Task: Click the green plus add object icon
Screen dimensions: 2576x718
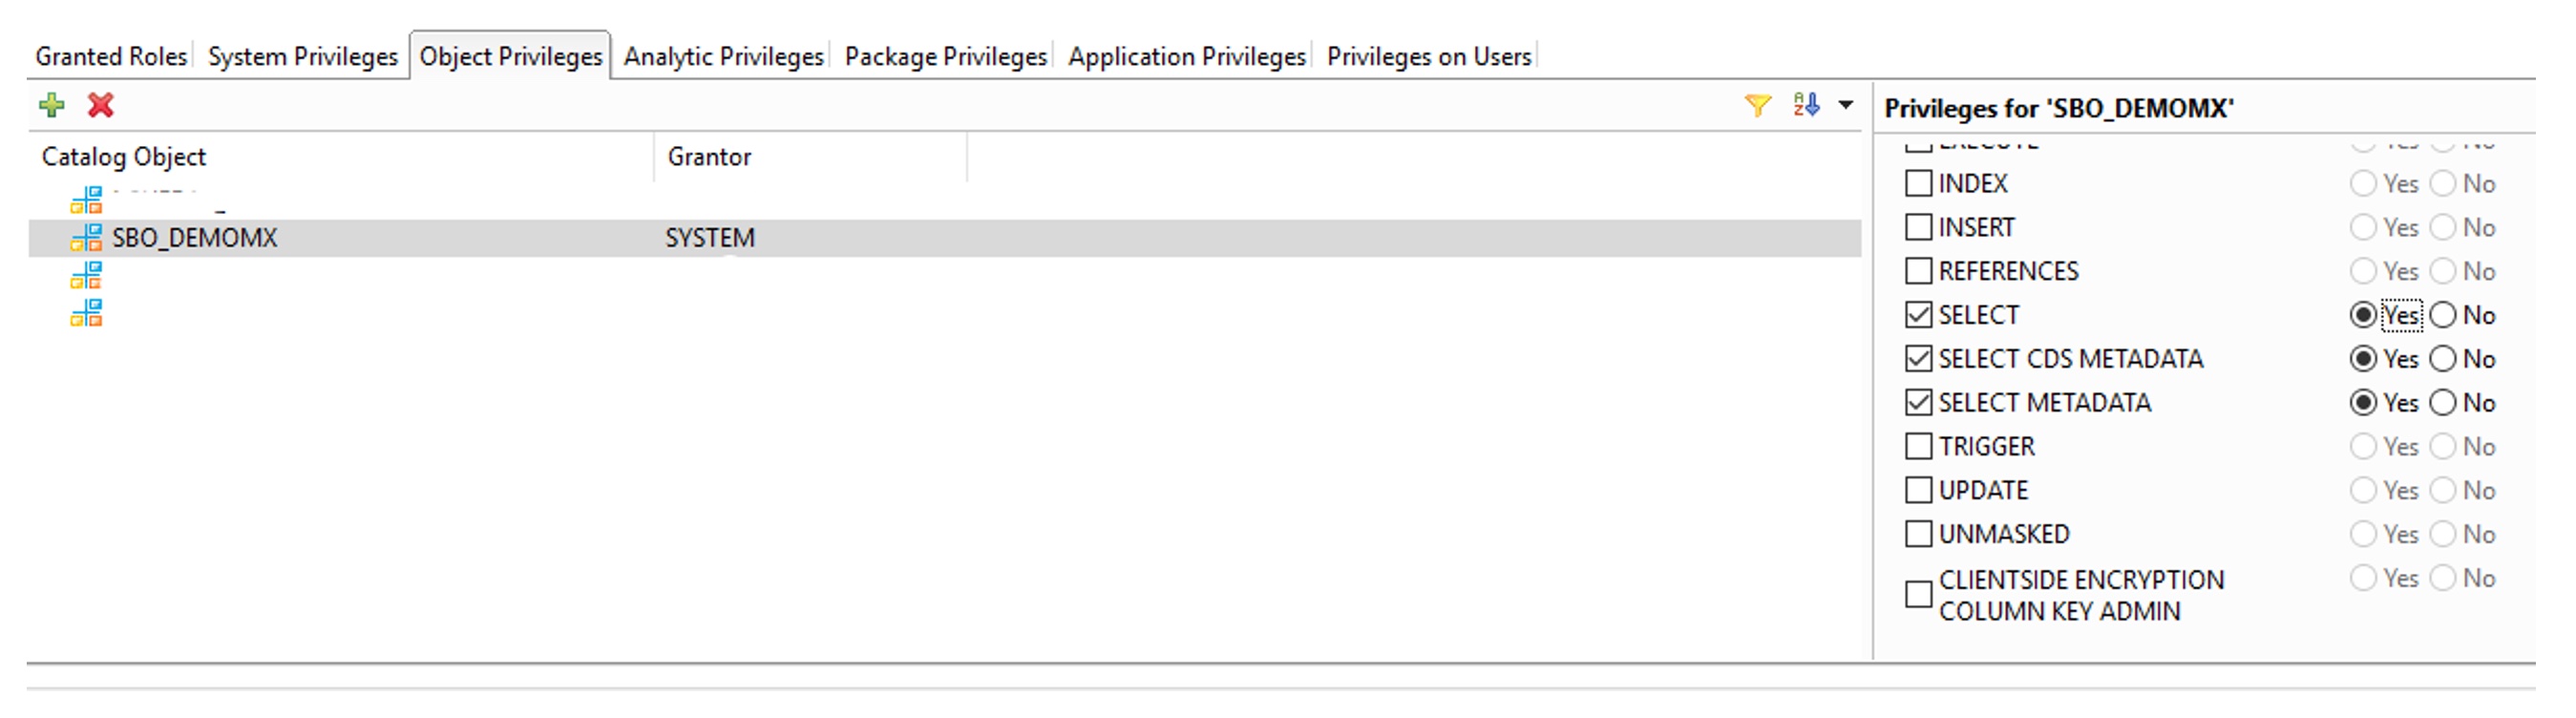Action: 51,105
